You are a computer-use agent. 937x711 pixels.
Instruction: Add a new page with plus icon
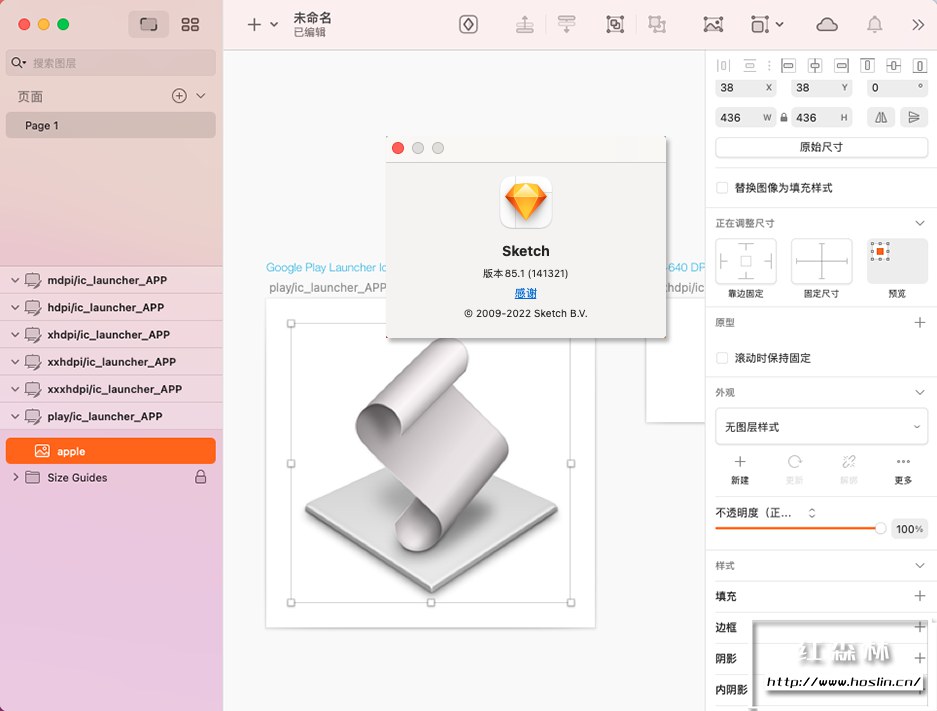click(179, 96)
